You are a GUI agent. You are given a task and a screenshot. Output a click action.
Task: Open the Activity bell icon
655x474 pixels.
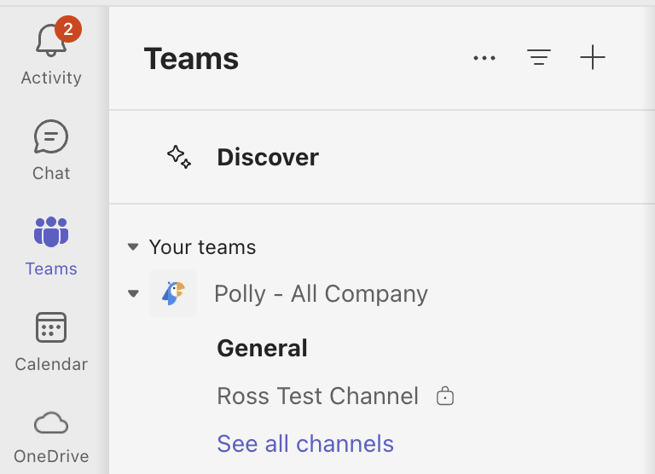(x=51, y=40)
